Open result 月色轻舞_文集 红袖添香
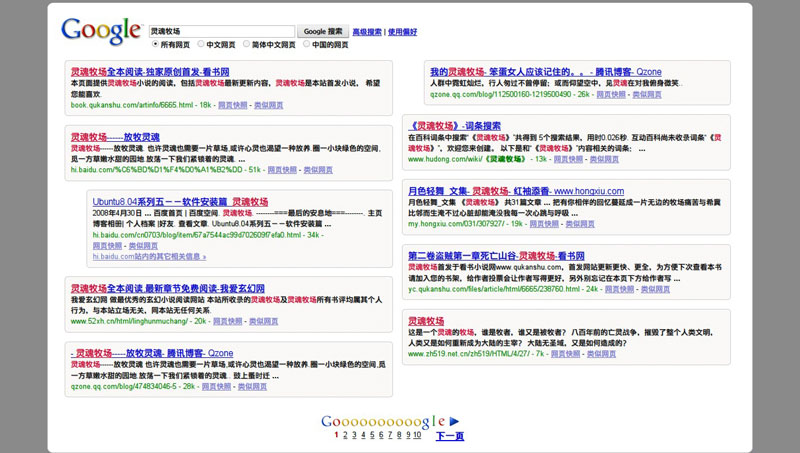800x453 pixels. click(x=516, y=191)
